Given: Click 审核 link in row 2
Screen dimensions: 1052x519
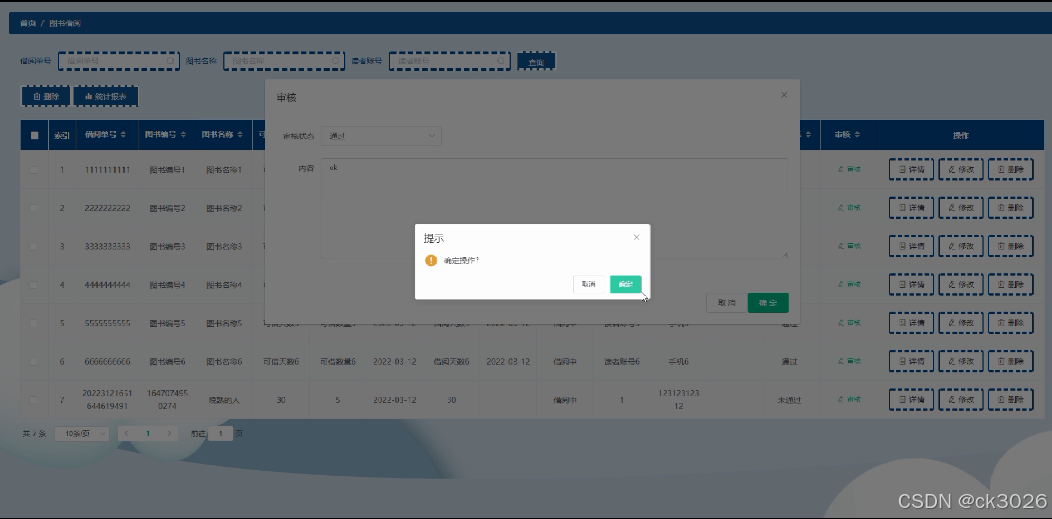Looking at the screenshot, I should (849, 208).
